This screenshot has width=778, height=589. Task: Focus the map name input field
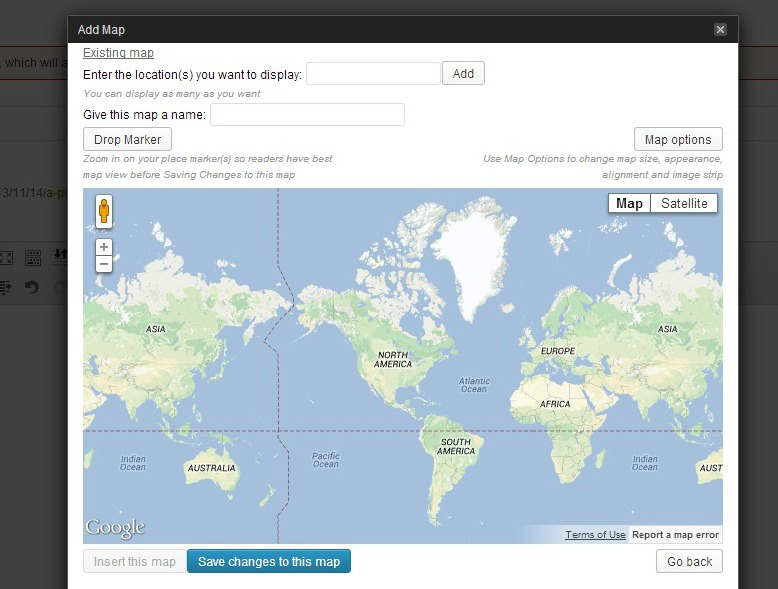pos(307,115)
